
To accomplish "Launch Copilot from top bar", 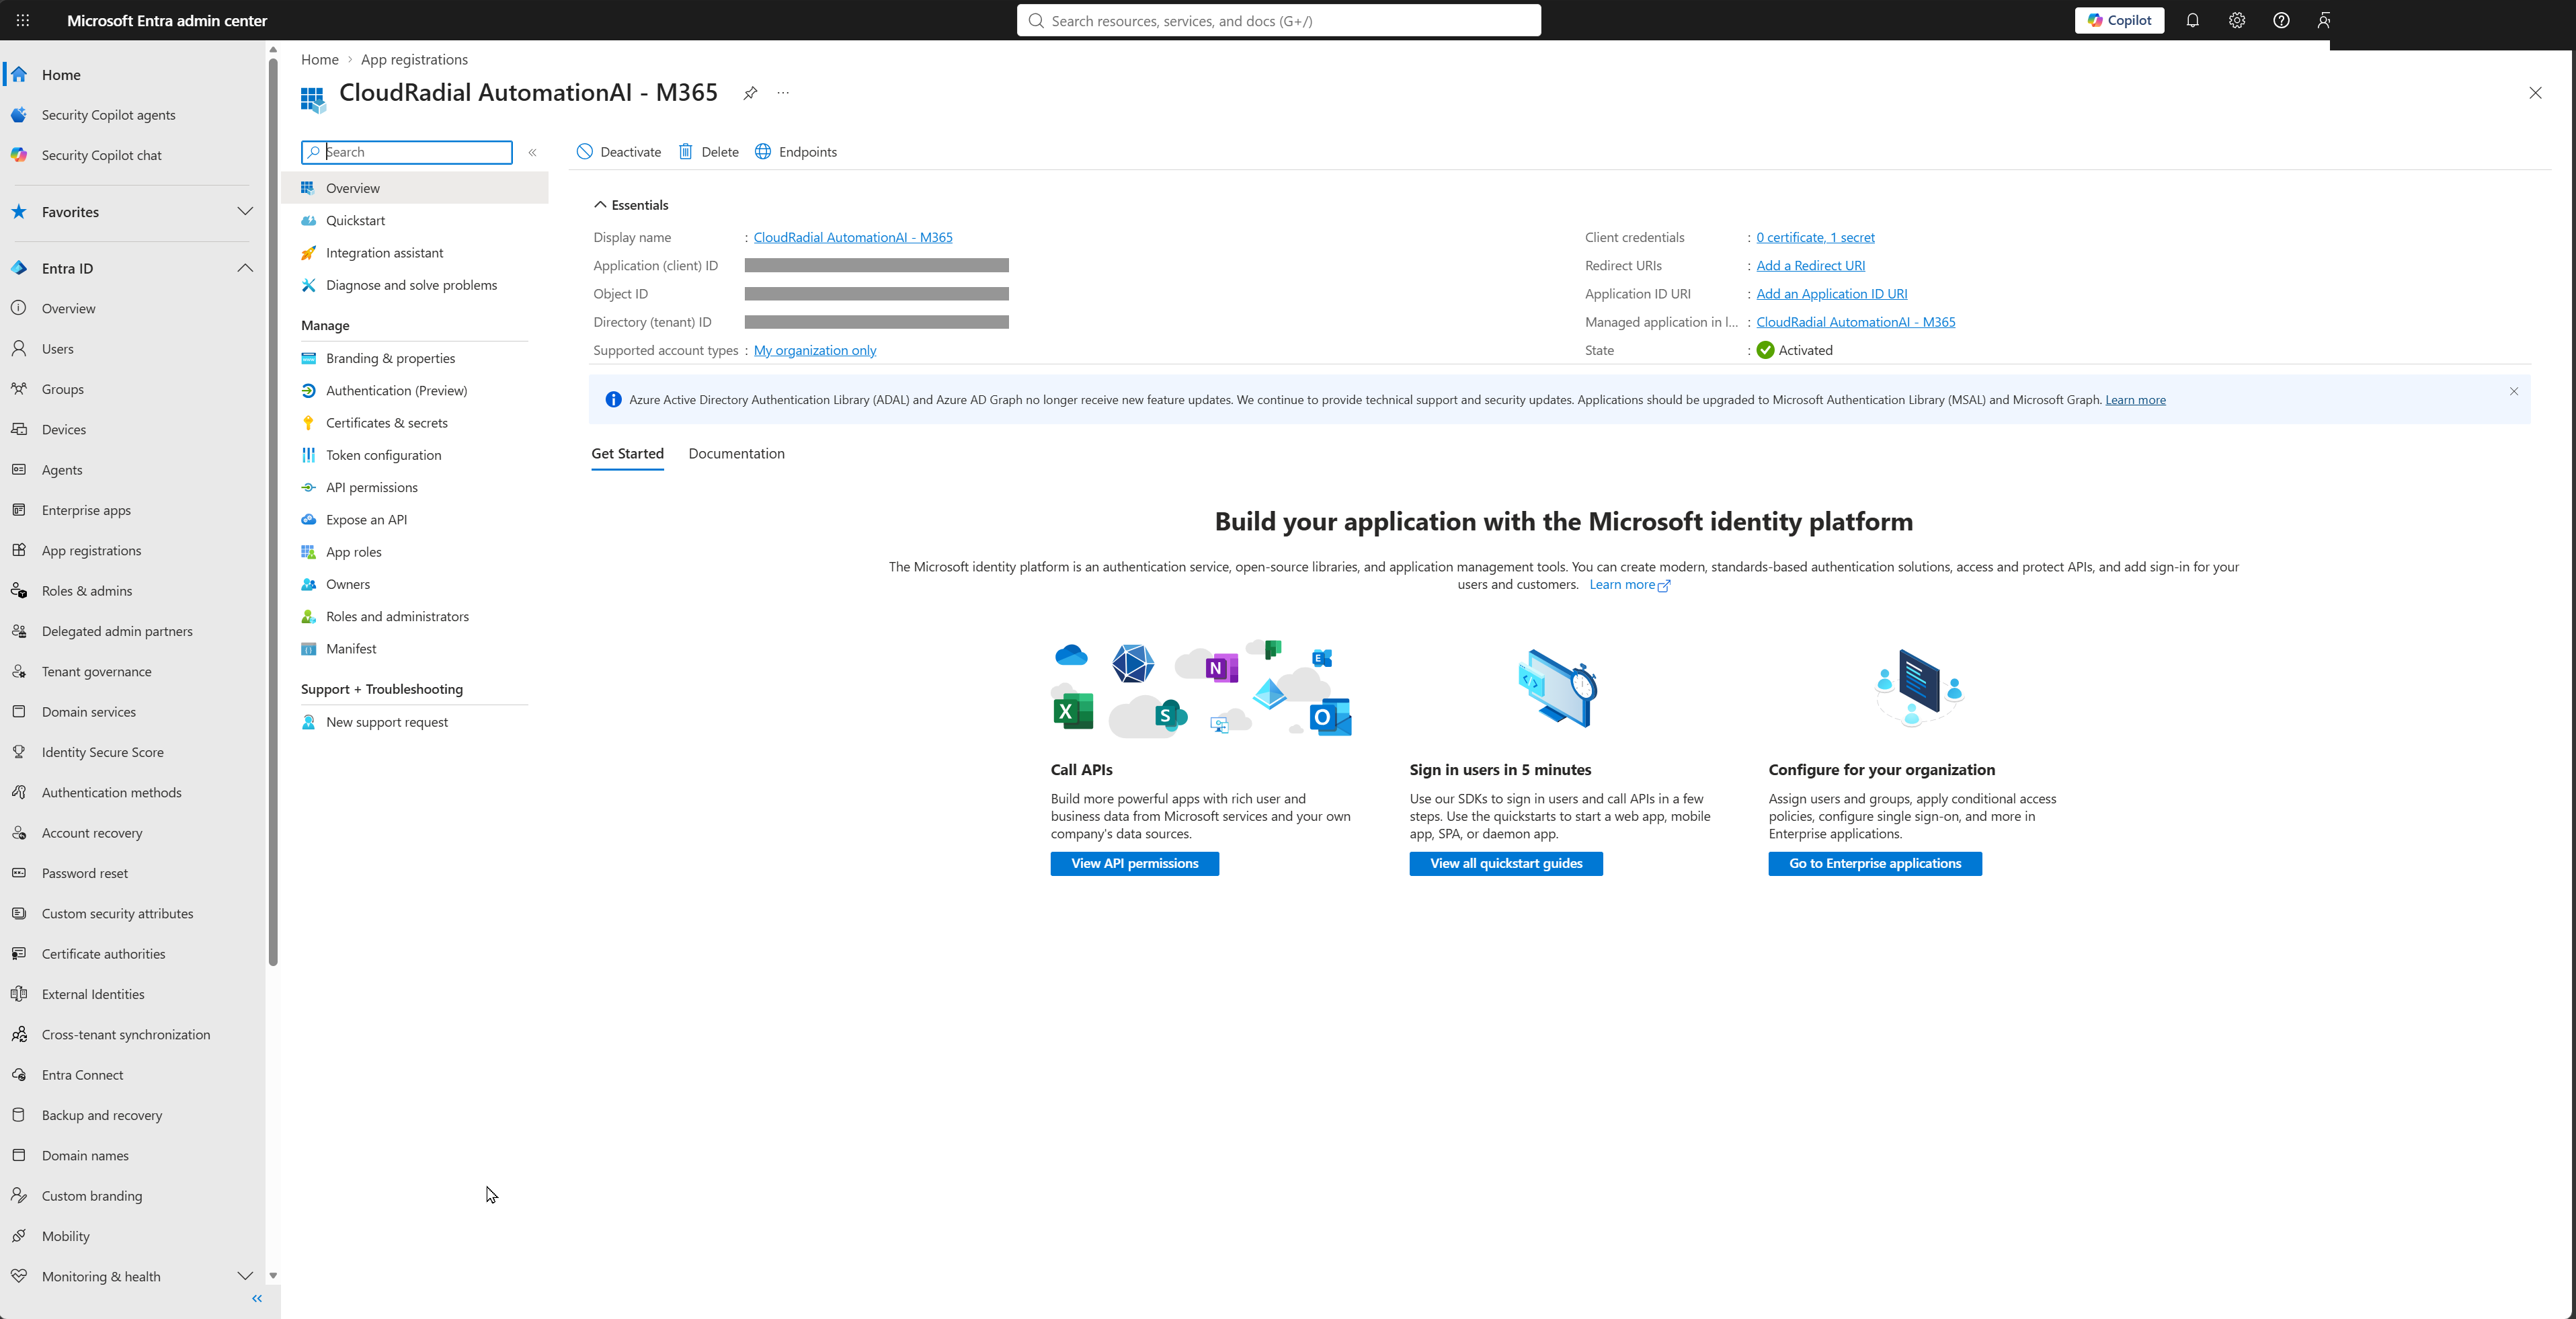I will pos(2119,20).
